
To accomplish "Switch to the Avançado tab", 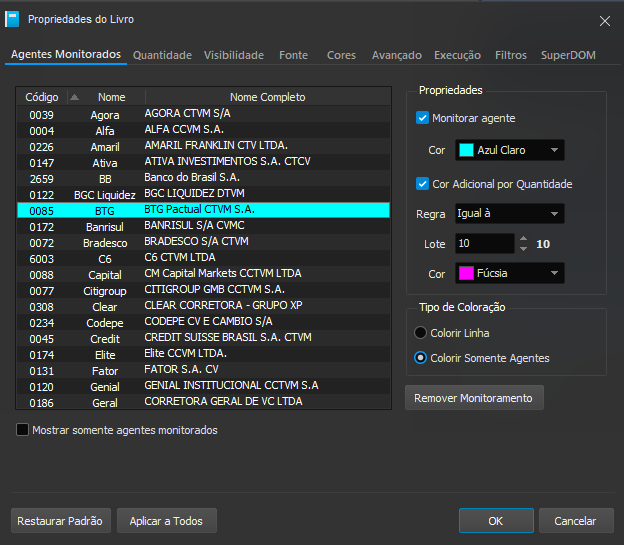I will [397, 55].
